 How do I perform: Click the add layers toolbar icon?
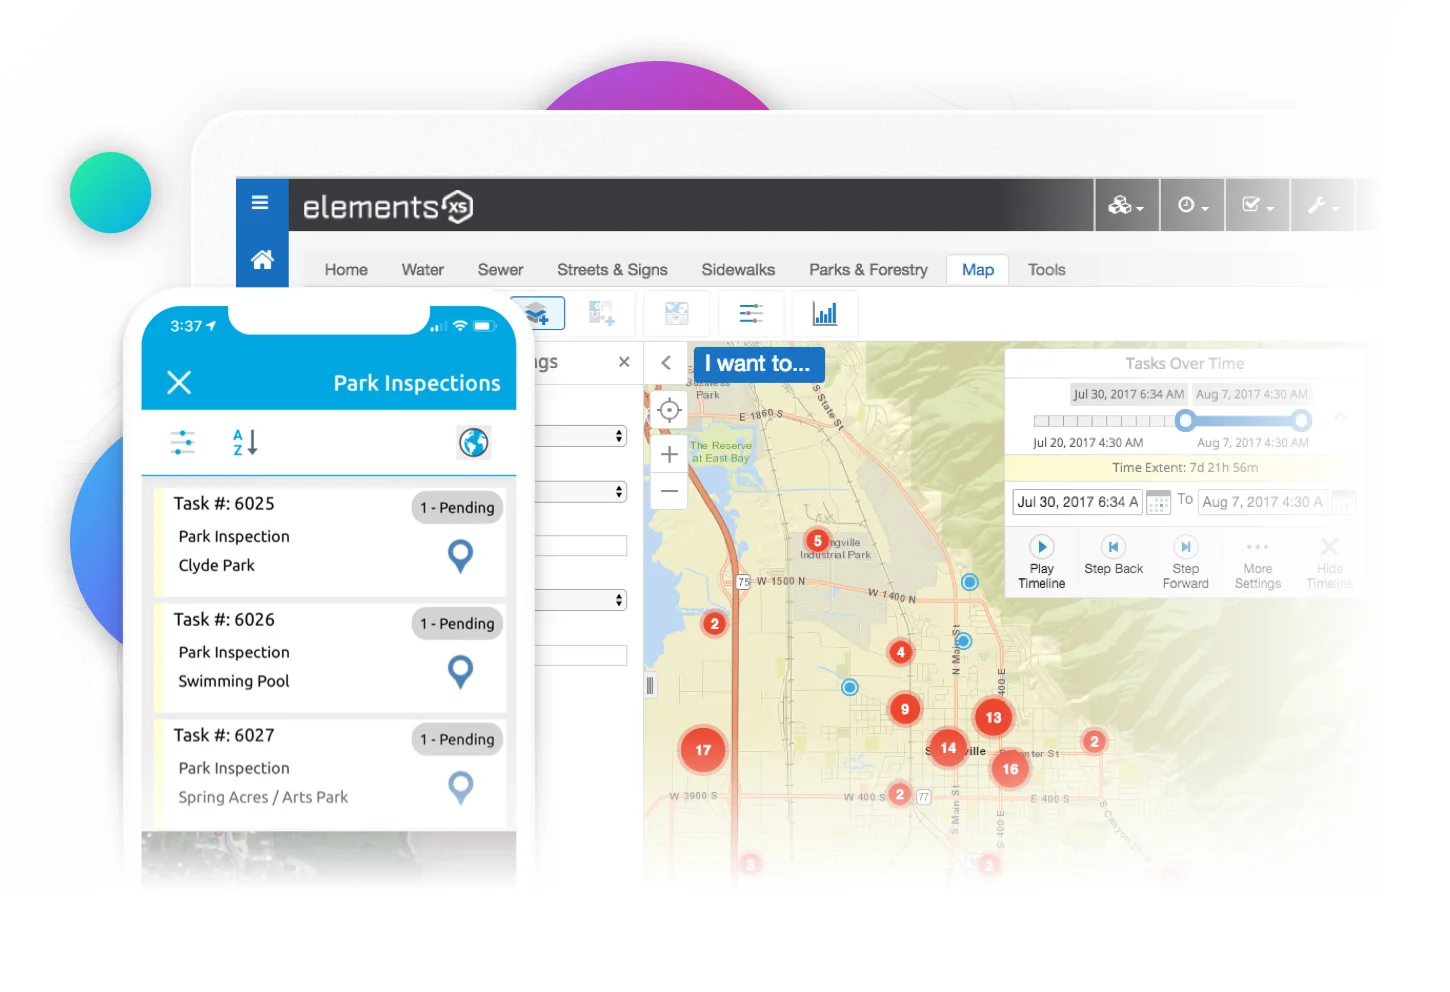(538, 314)
